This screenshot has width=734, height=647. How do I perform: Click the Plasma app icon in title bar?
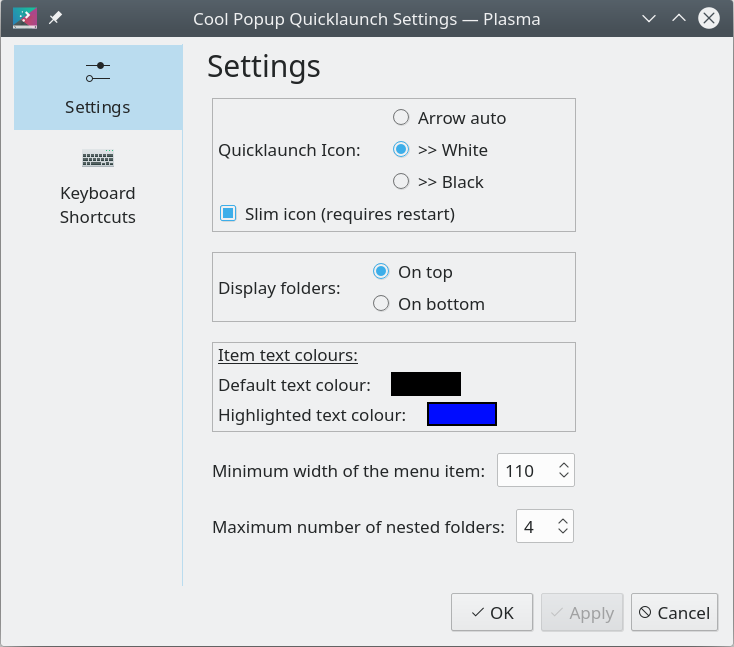point(25,18)
